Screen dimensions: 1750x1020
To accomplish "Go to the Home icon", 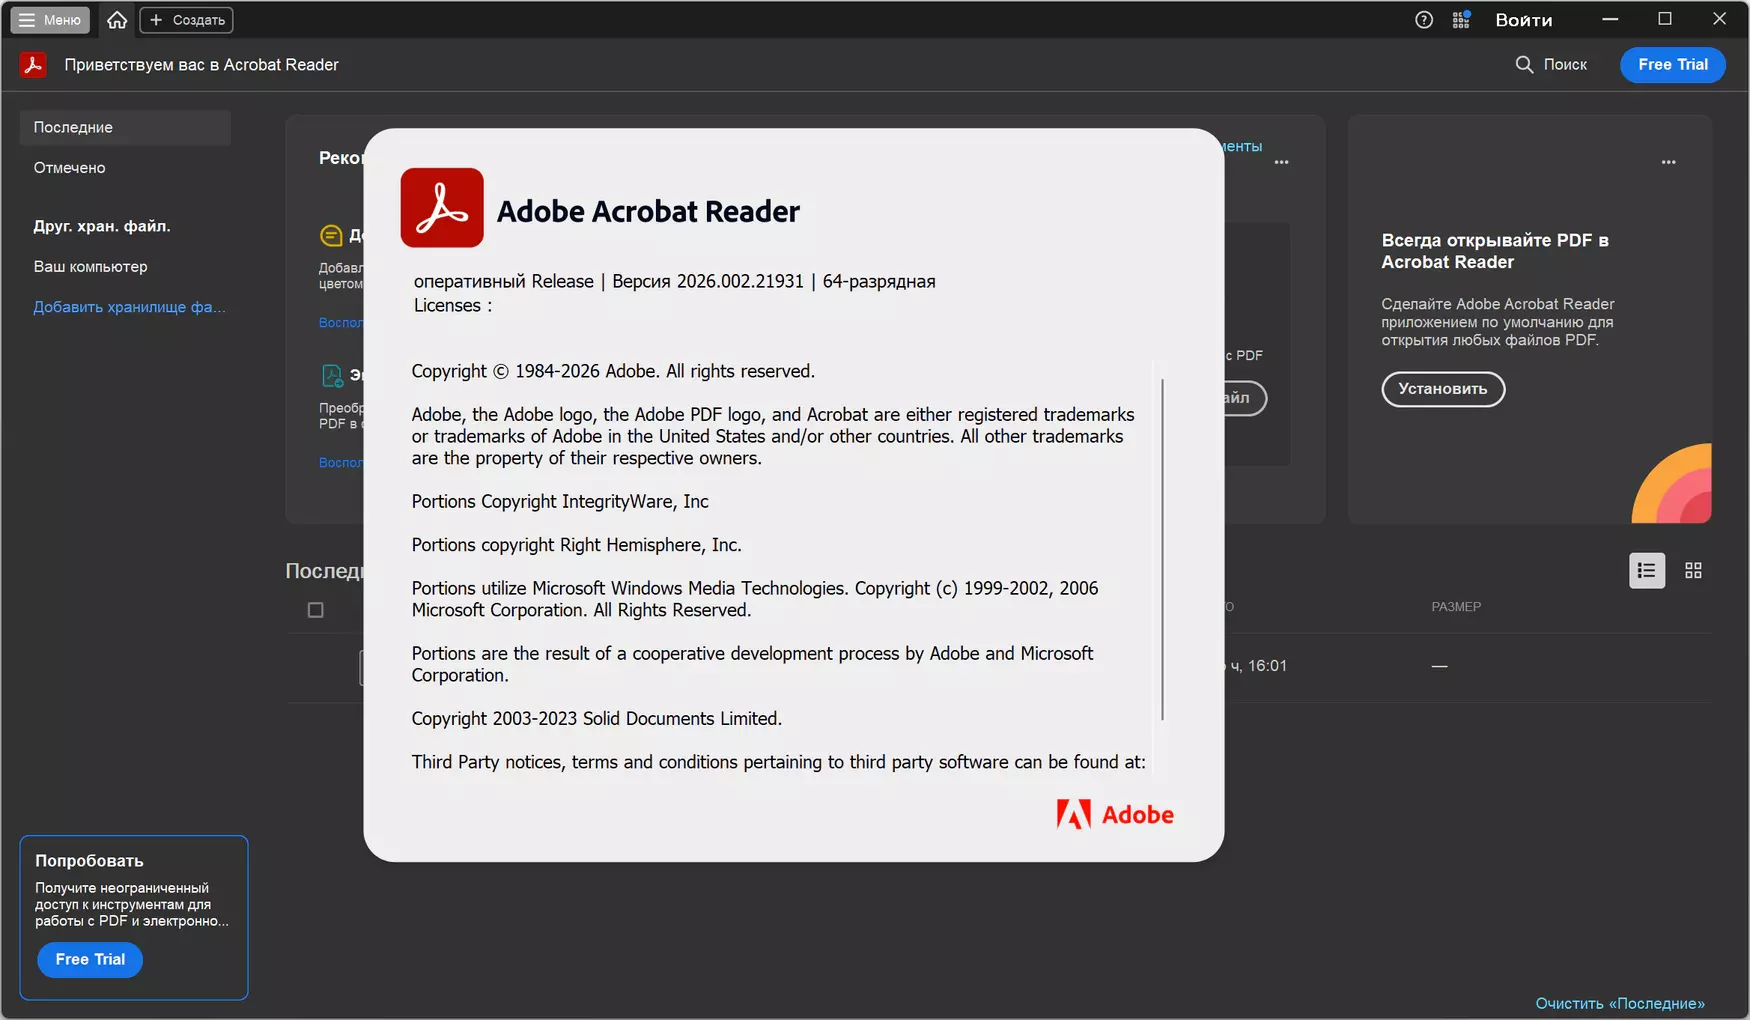I will tap(117, 20).
